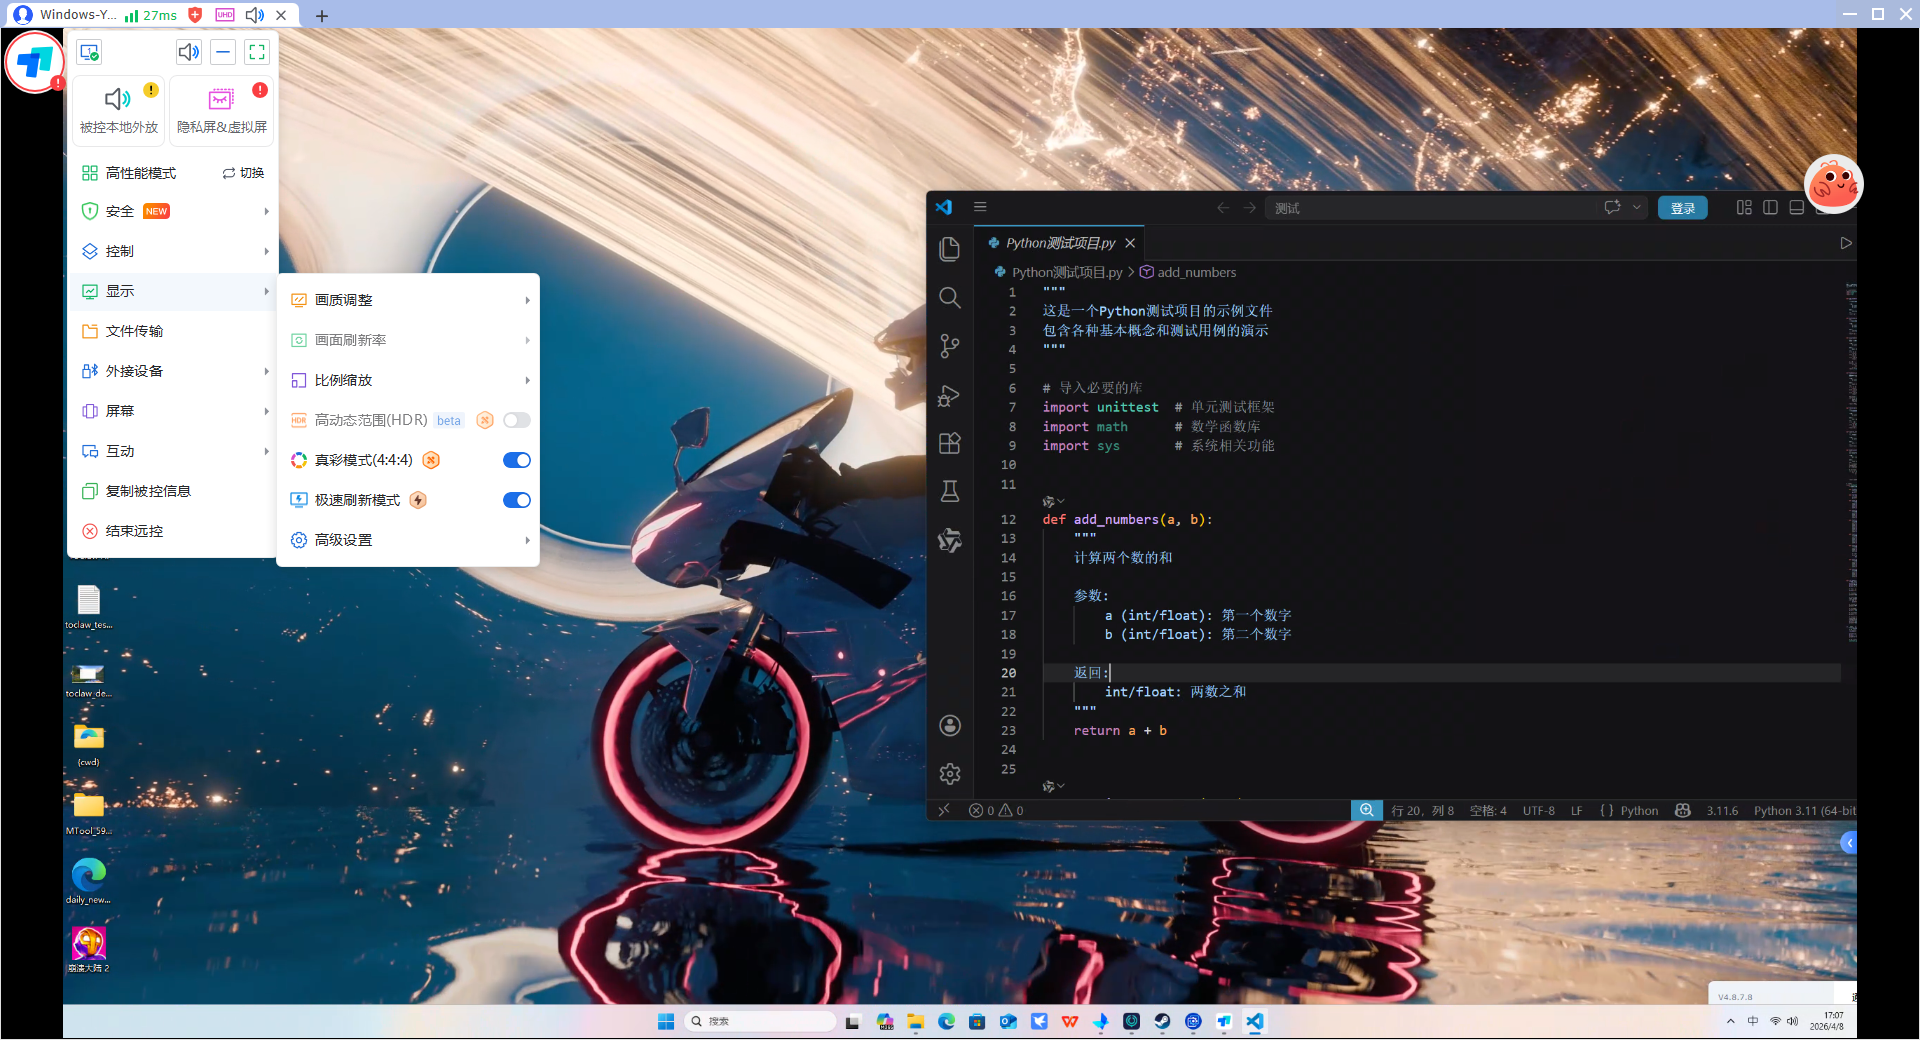
Task: Open the daily_new Edge desktop shortcut
Action: pyautogui.click(x=88, y=881)
